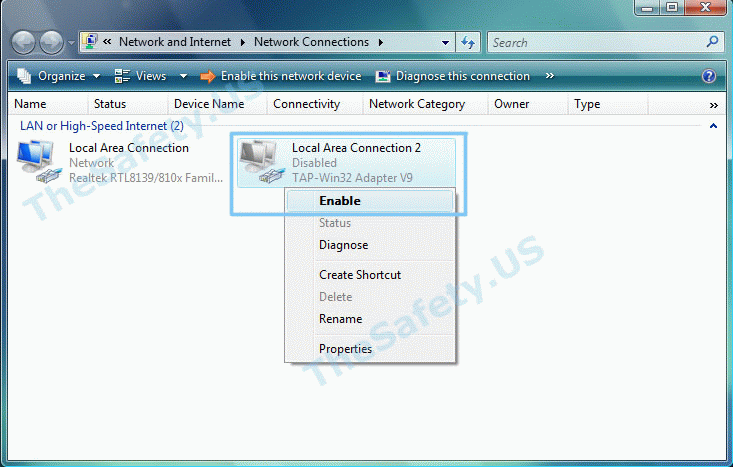Click the Local Area Connection name text

coord(129,148)
